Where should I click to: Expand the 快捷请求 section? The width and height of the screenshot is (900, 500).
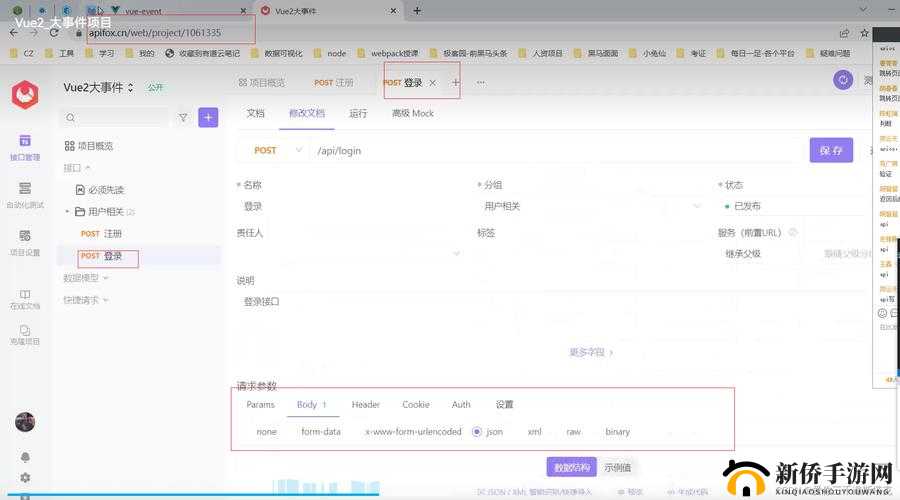click(86, 300)
